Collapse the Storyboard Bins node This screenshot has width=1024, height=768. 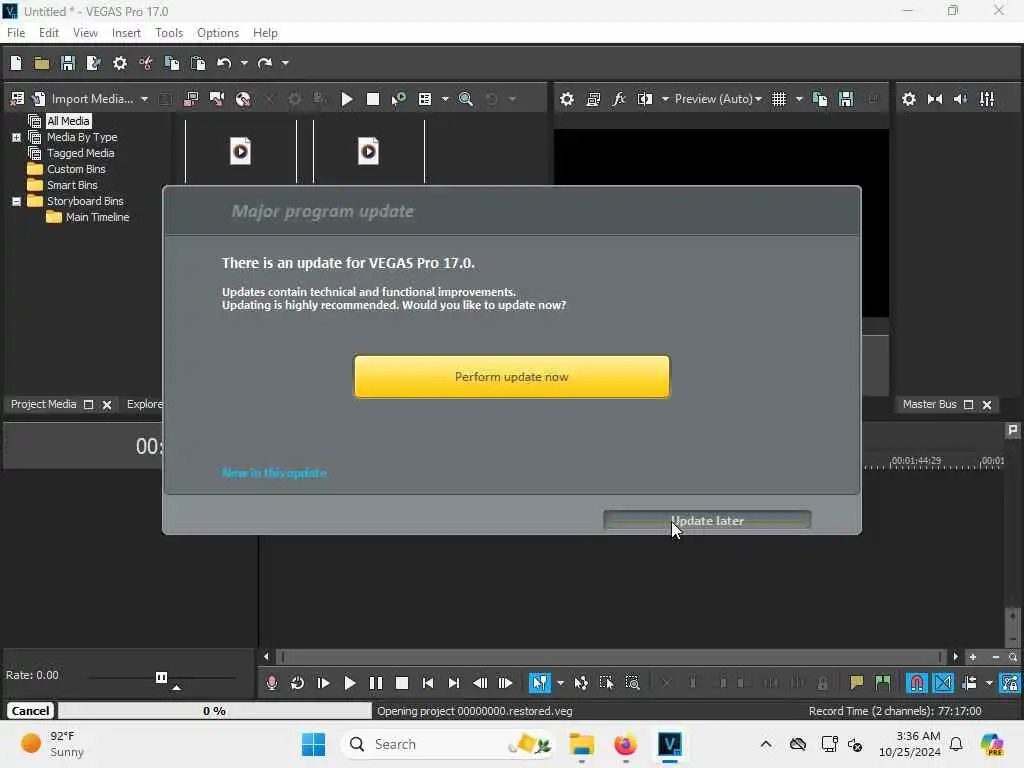16,201
